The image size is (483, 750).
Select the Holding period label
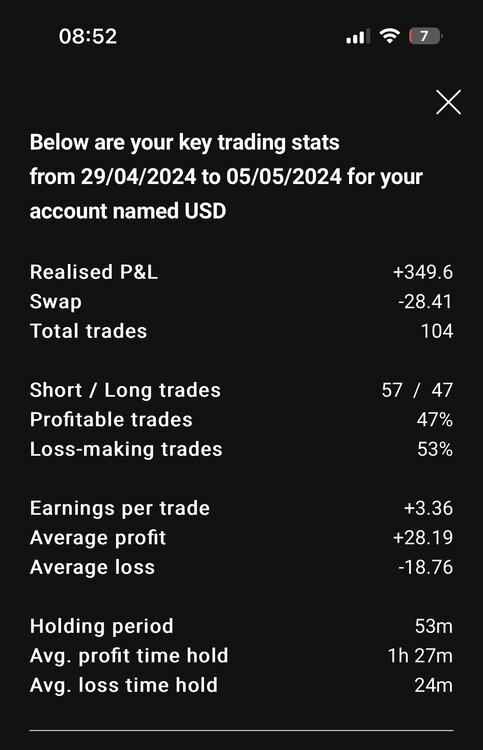101,626
